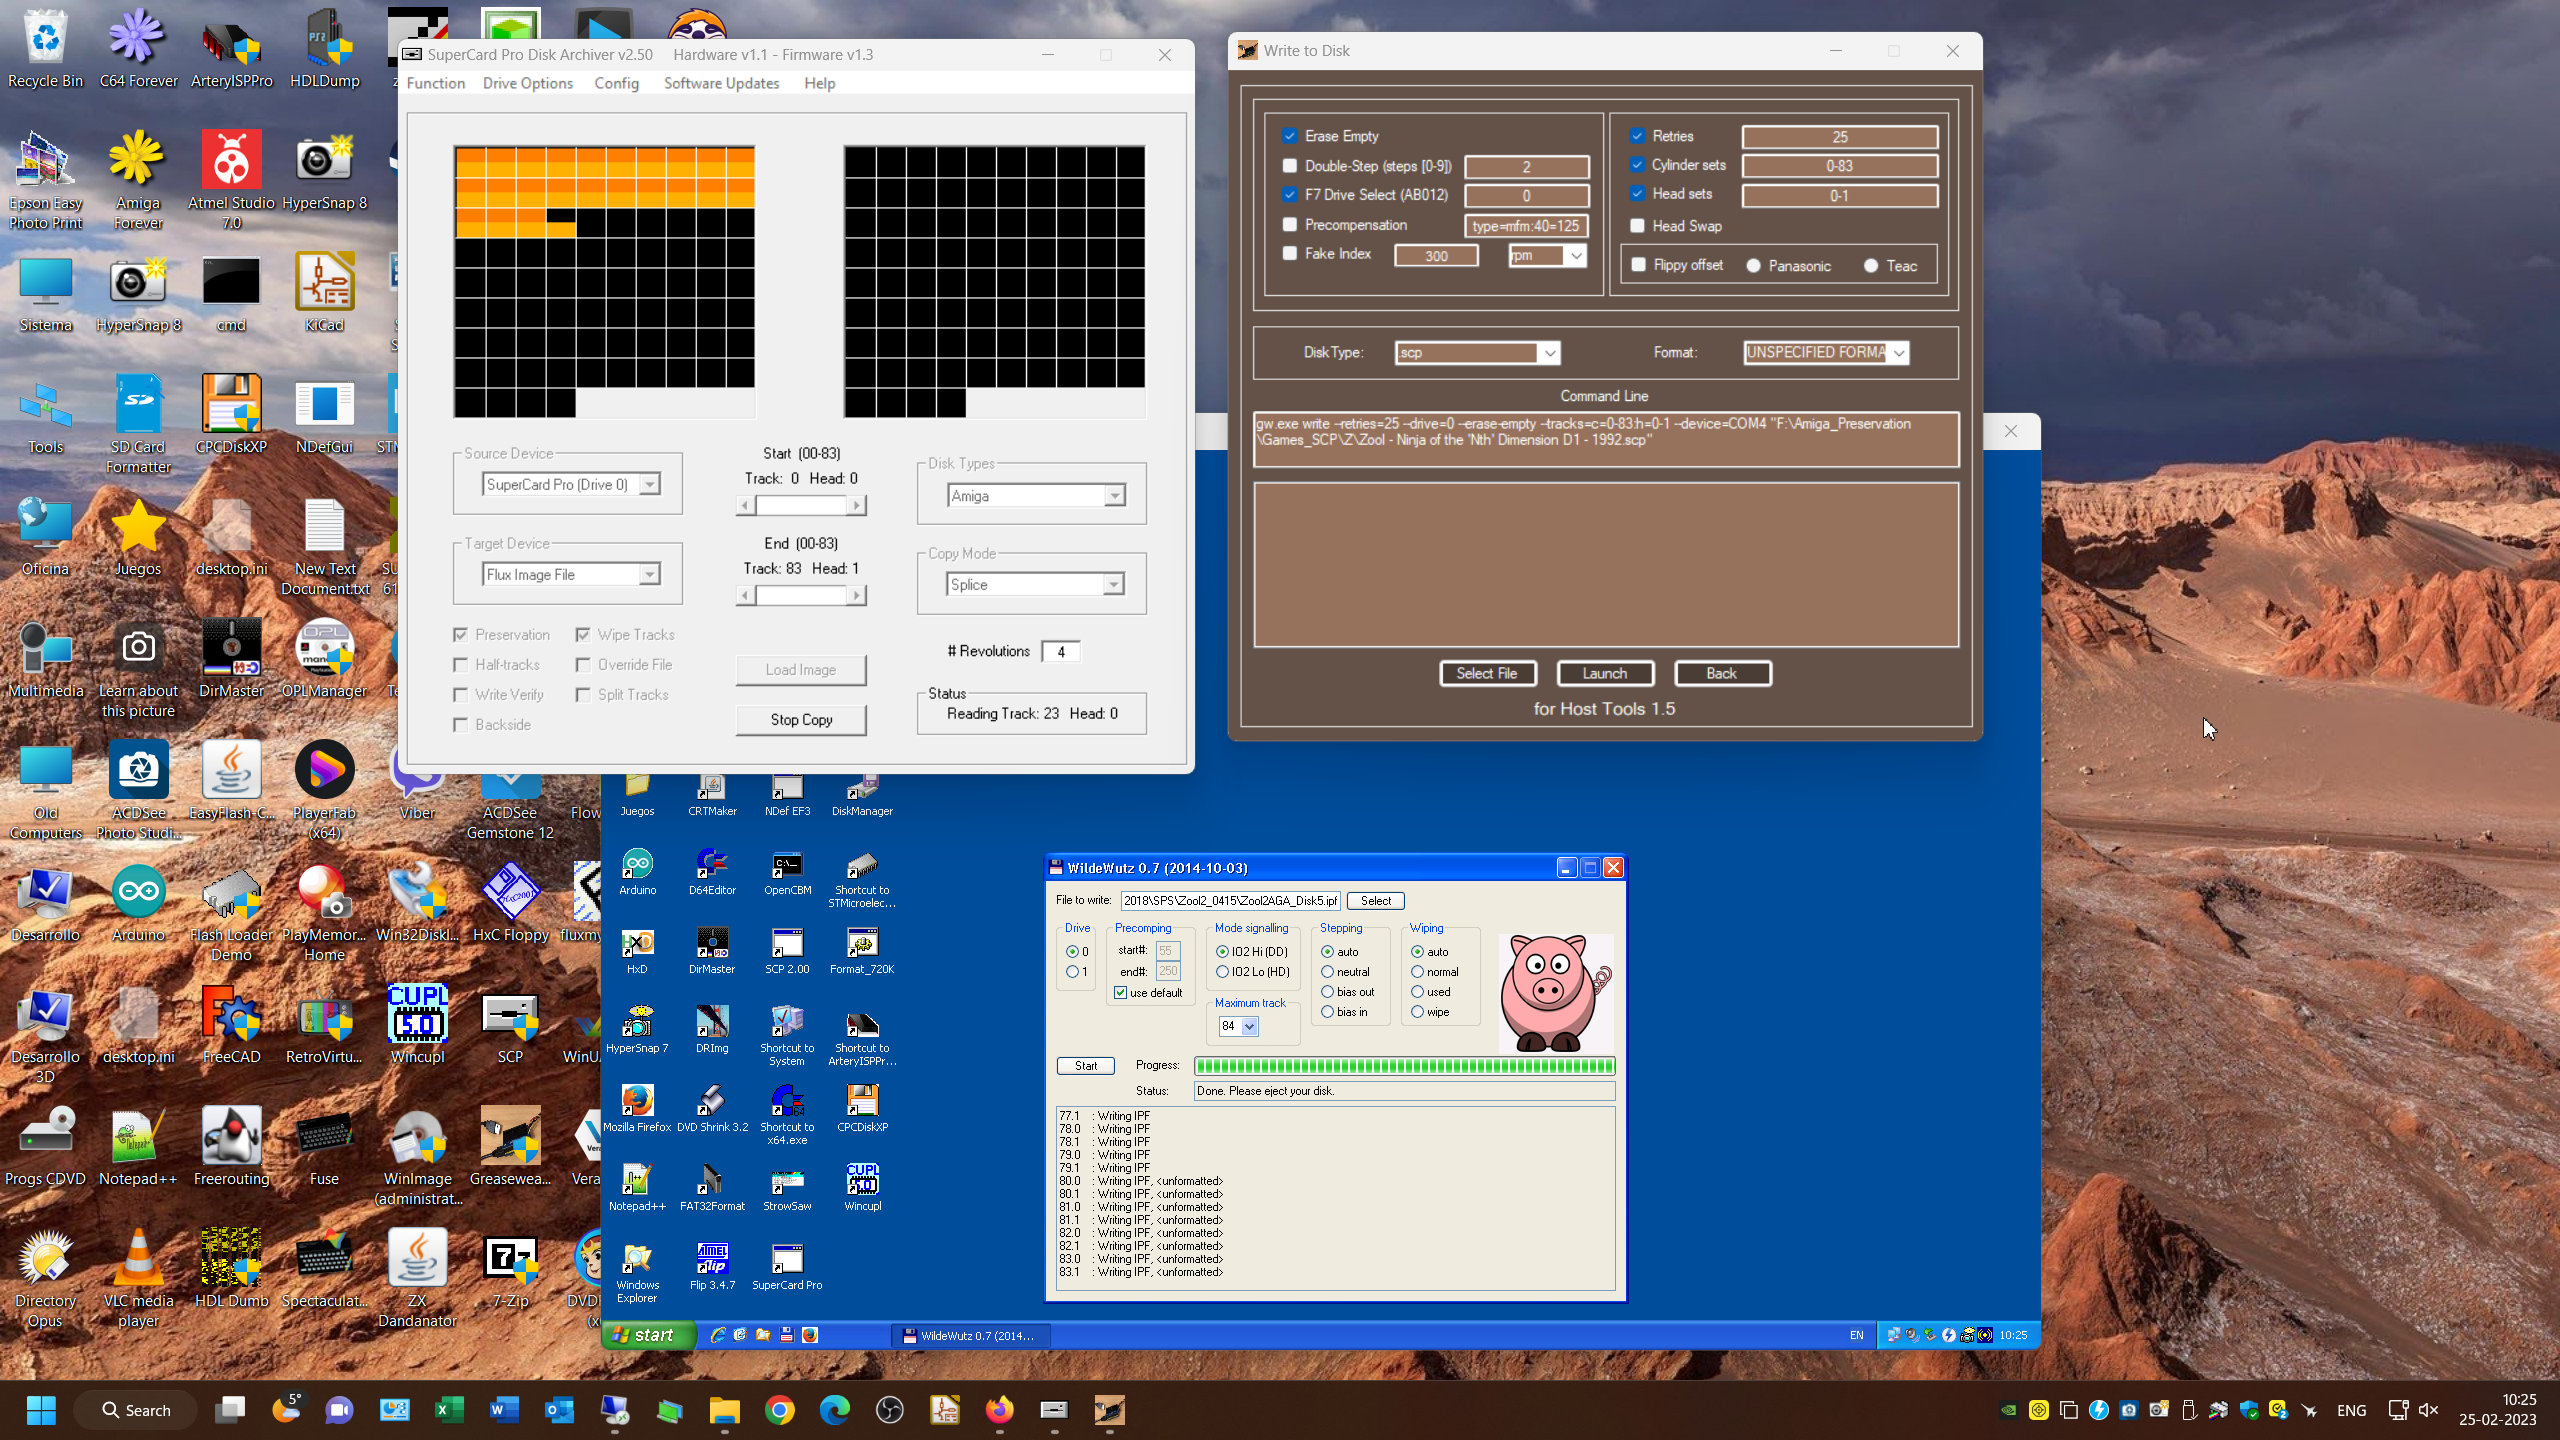Open D64Editor icon in XP desktop
Viewport: 2560px width, 1440px height.
712,870
